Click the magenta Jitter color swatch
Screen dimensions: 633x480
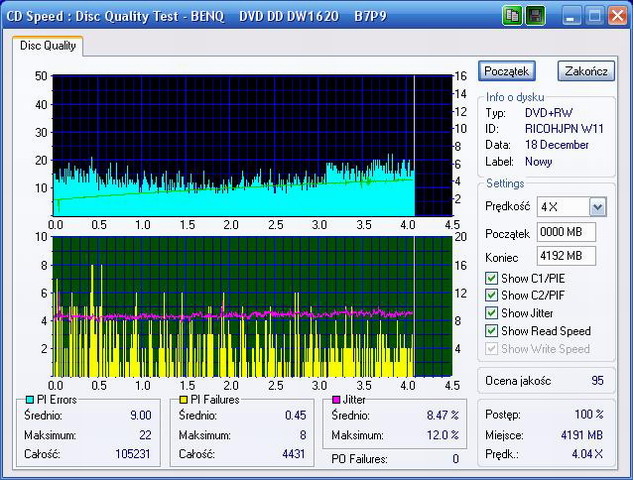point(336,400)
